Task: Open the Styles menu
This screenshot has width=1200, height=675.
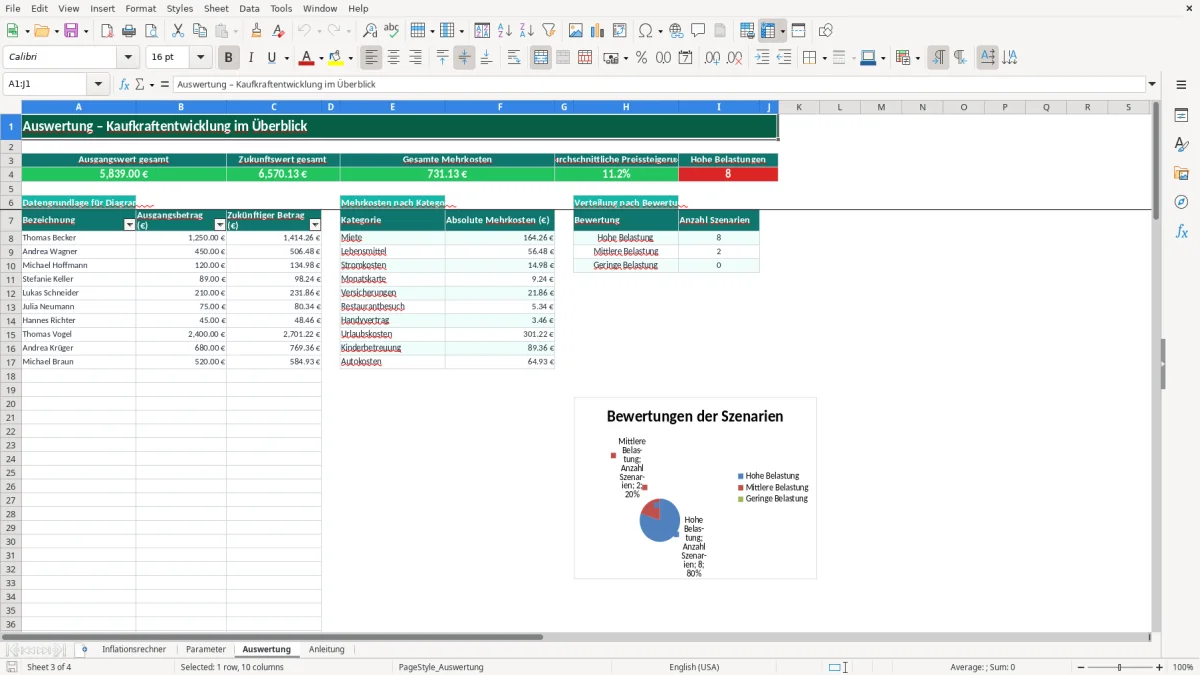Action: pyautogui.click(x=180, y=8)
